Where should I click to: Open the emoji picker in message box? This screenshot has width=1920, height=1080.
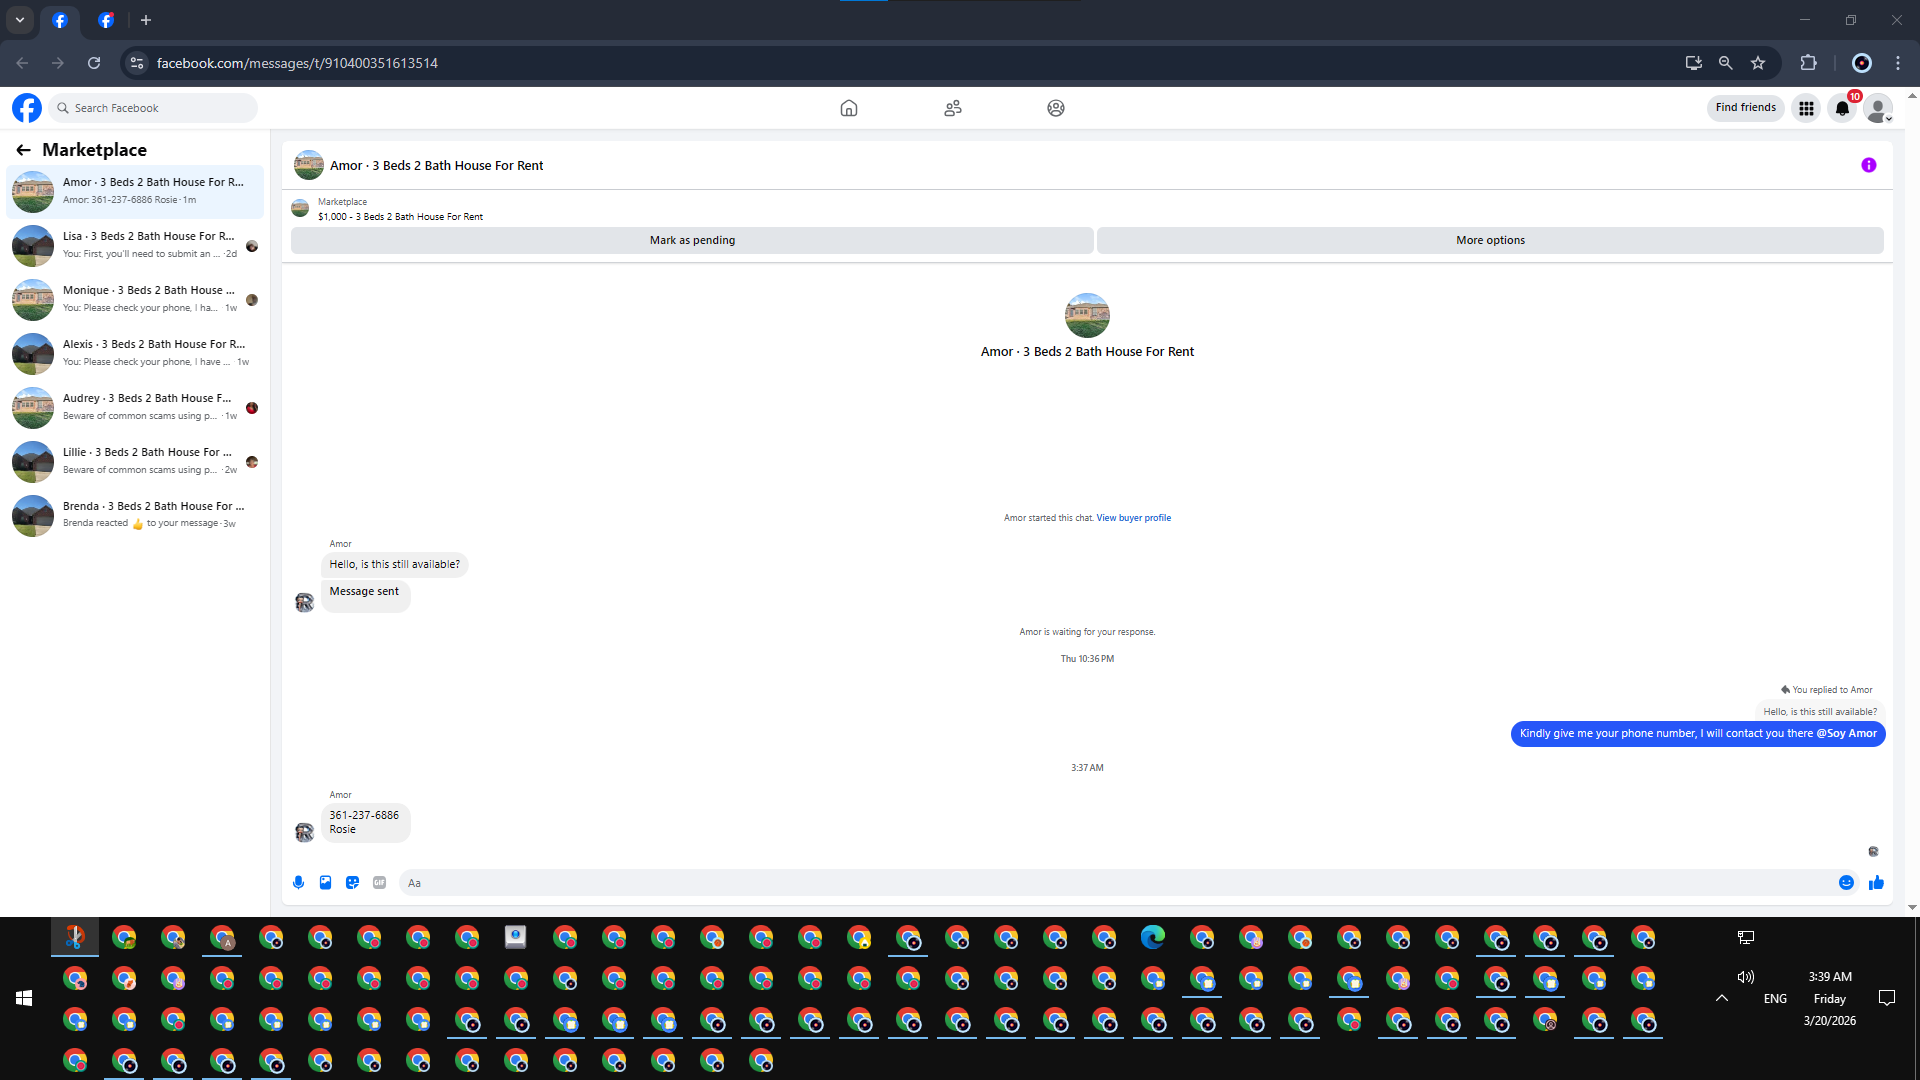[1846, 882]
